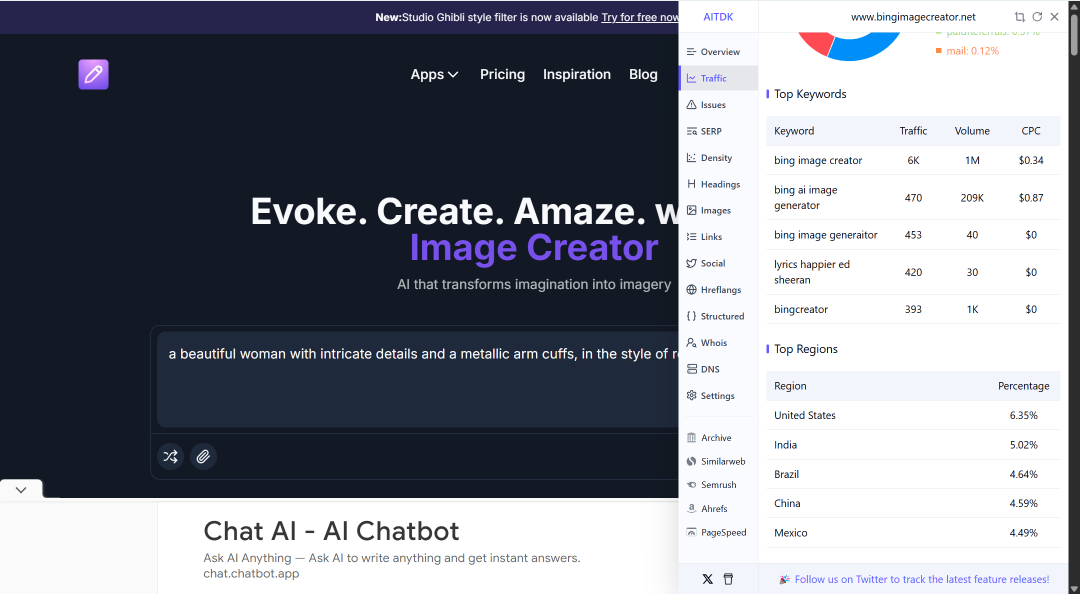Click the India region row
Viewport: 1080px width, 594px height.
tap(913, 444)
